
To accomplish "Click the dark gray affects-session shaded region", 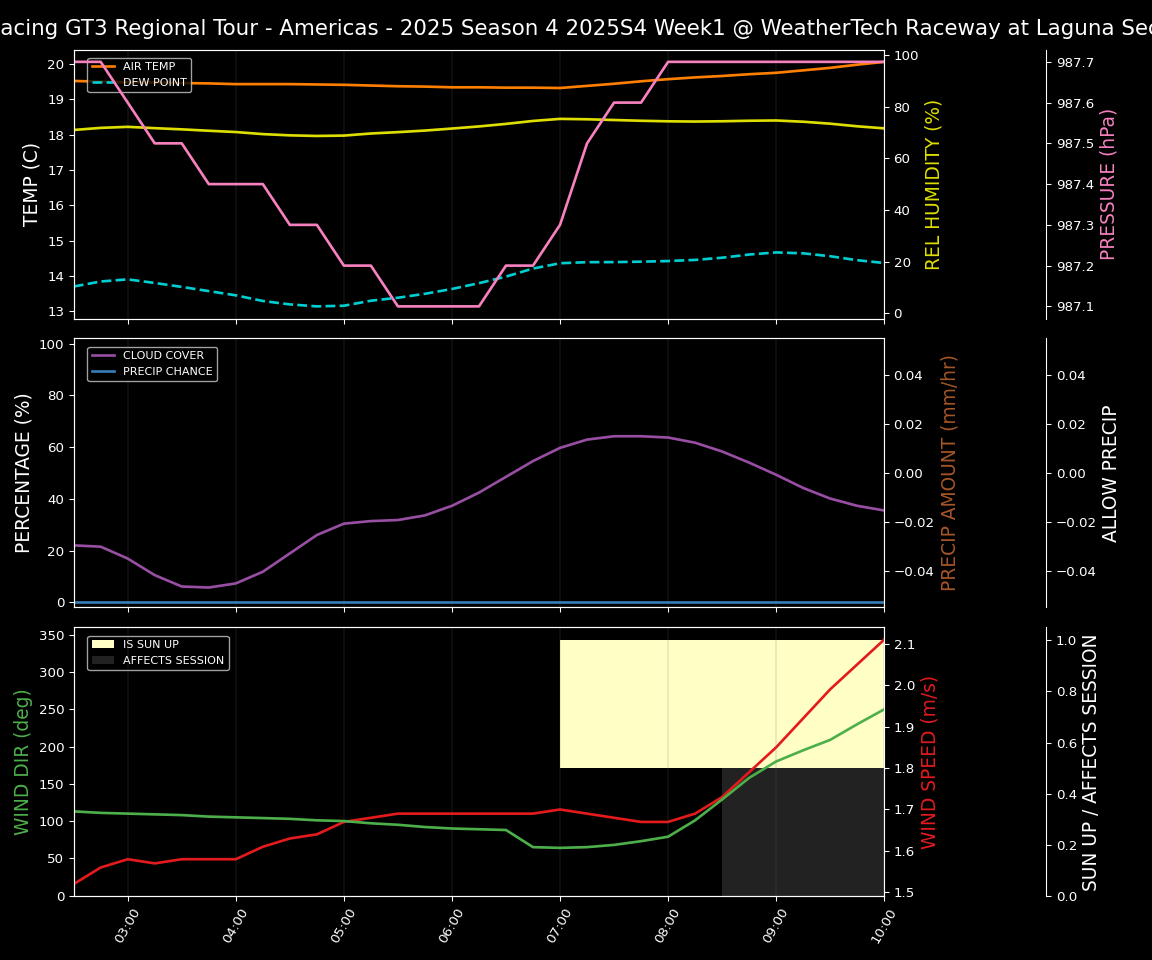I will (x=802, y=832).
